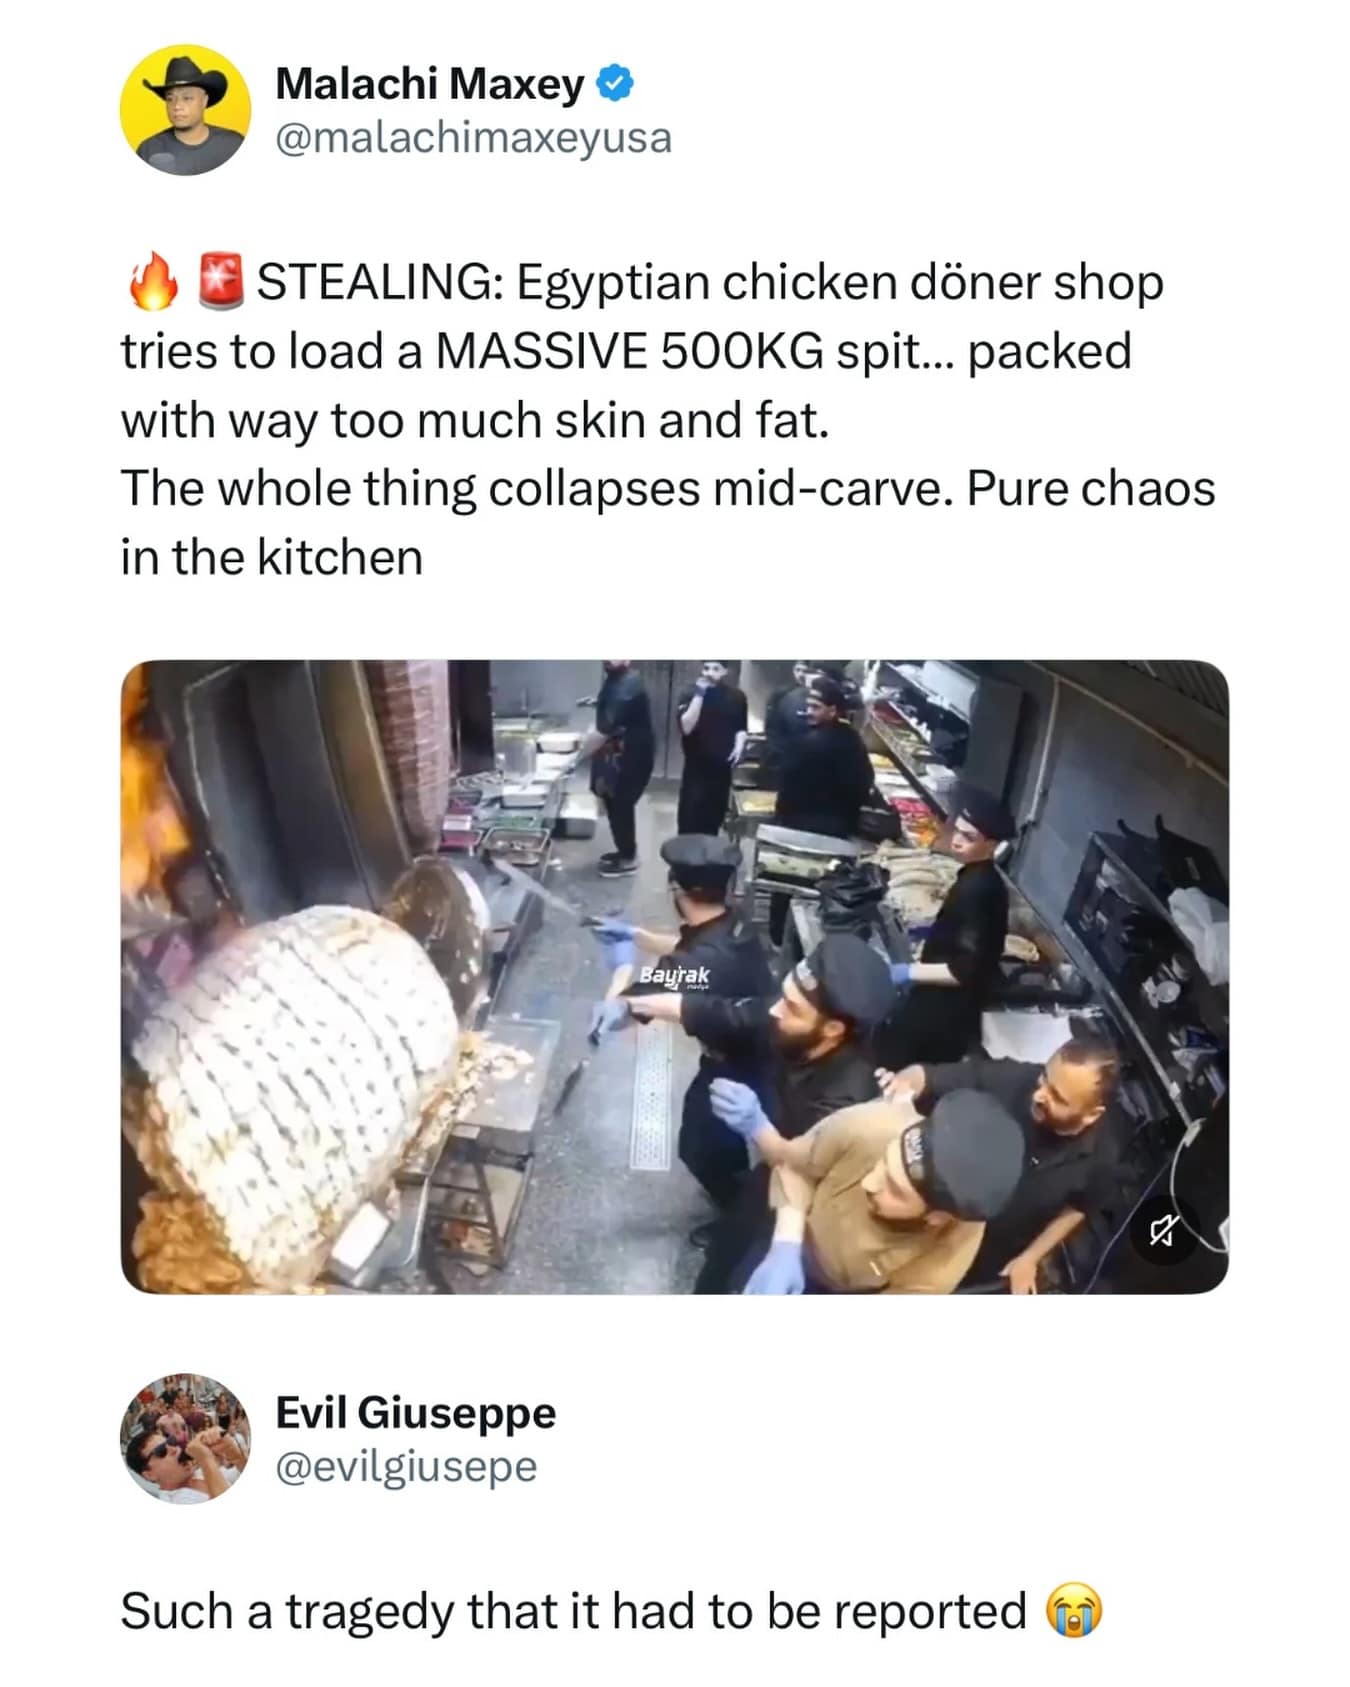The width and height of the screenshot is (1350, 1687).
Task: Click the flames in the video's corner
Action: 152,790
